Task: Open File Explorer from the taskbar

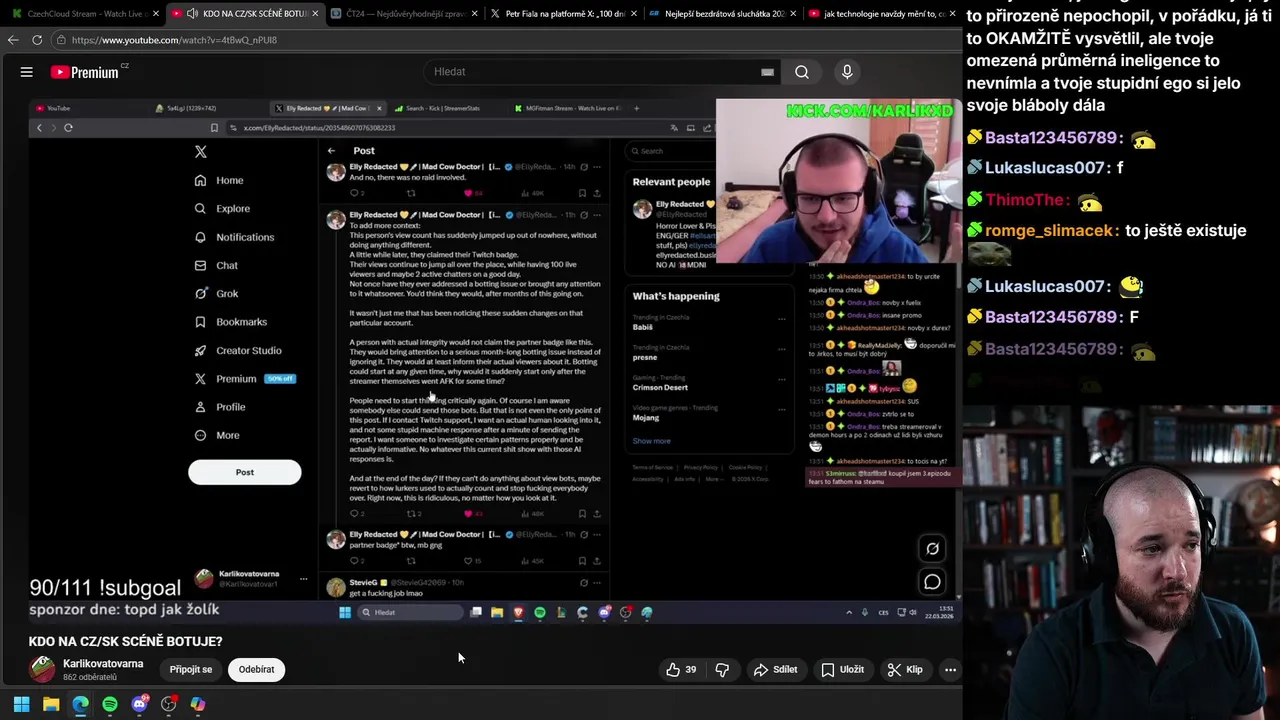Action: [51, 704]
